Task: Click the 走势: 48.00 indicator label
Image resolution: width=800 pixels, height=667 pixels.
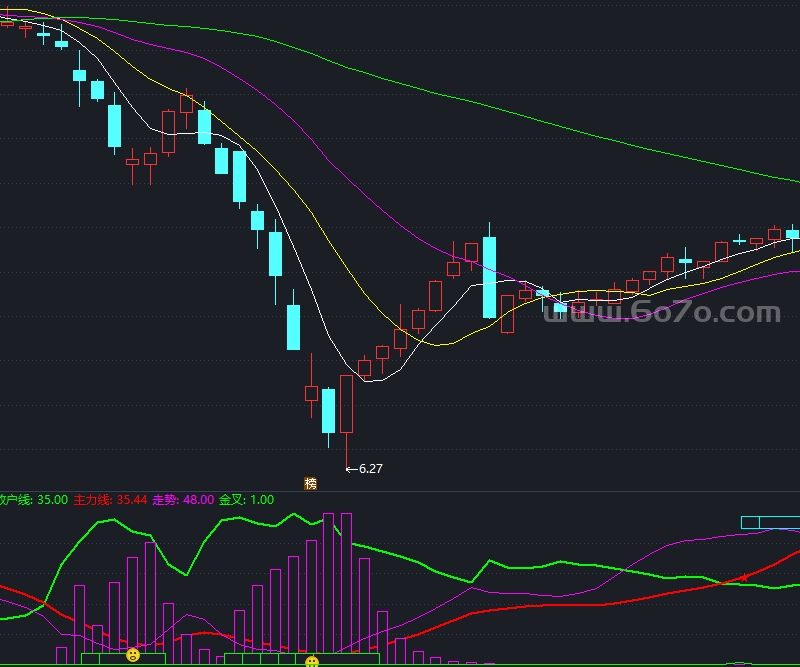Action: (x=183, y=500)
